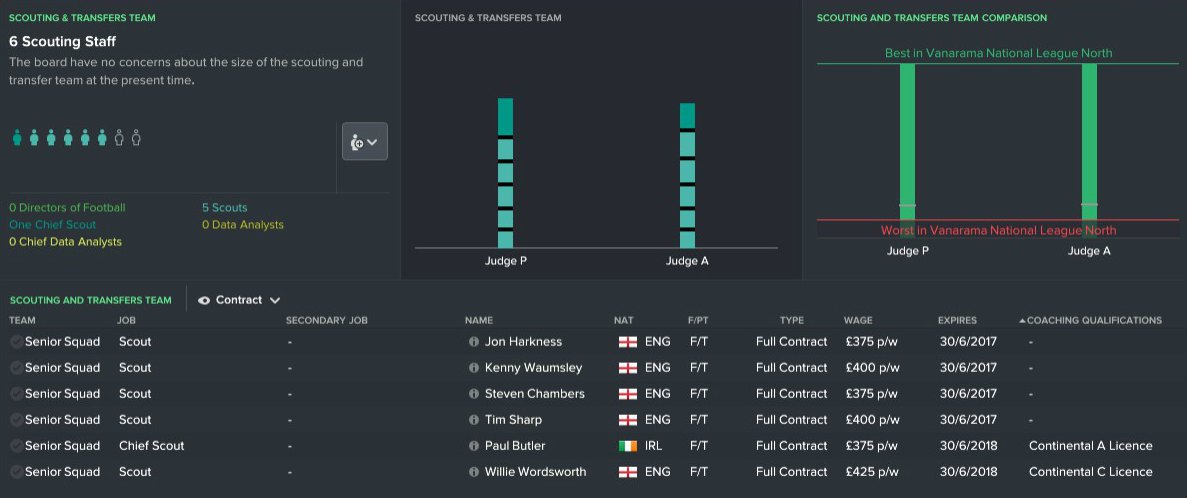Click the Judge A attribute bar chart
This screenshot has width=1187, height=498.
[687, 174]
